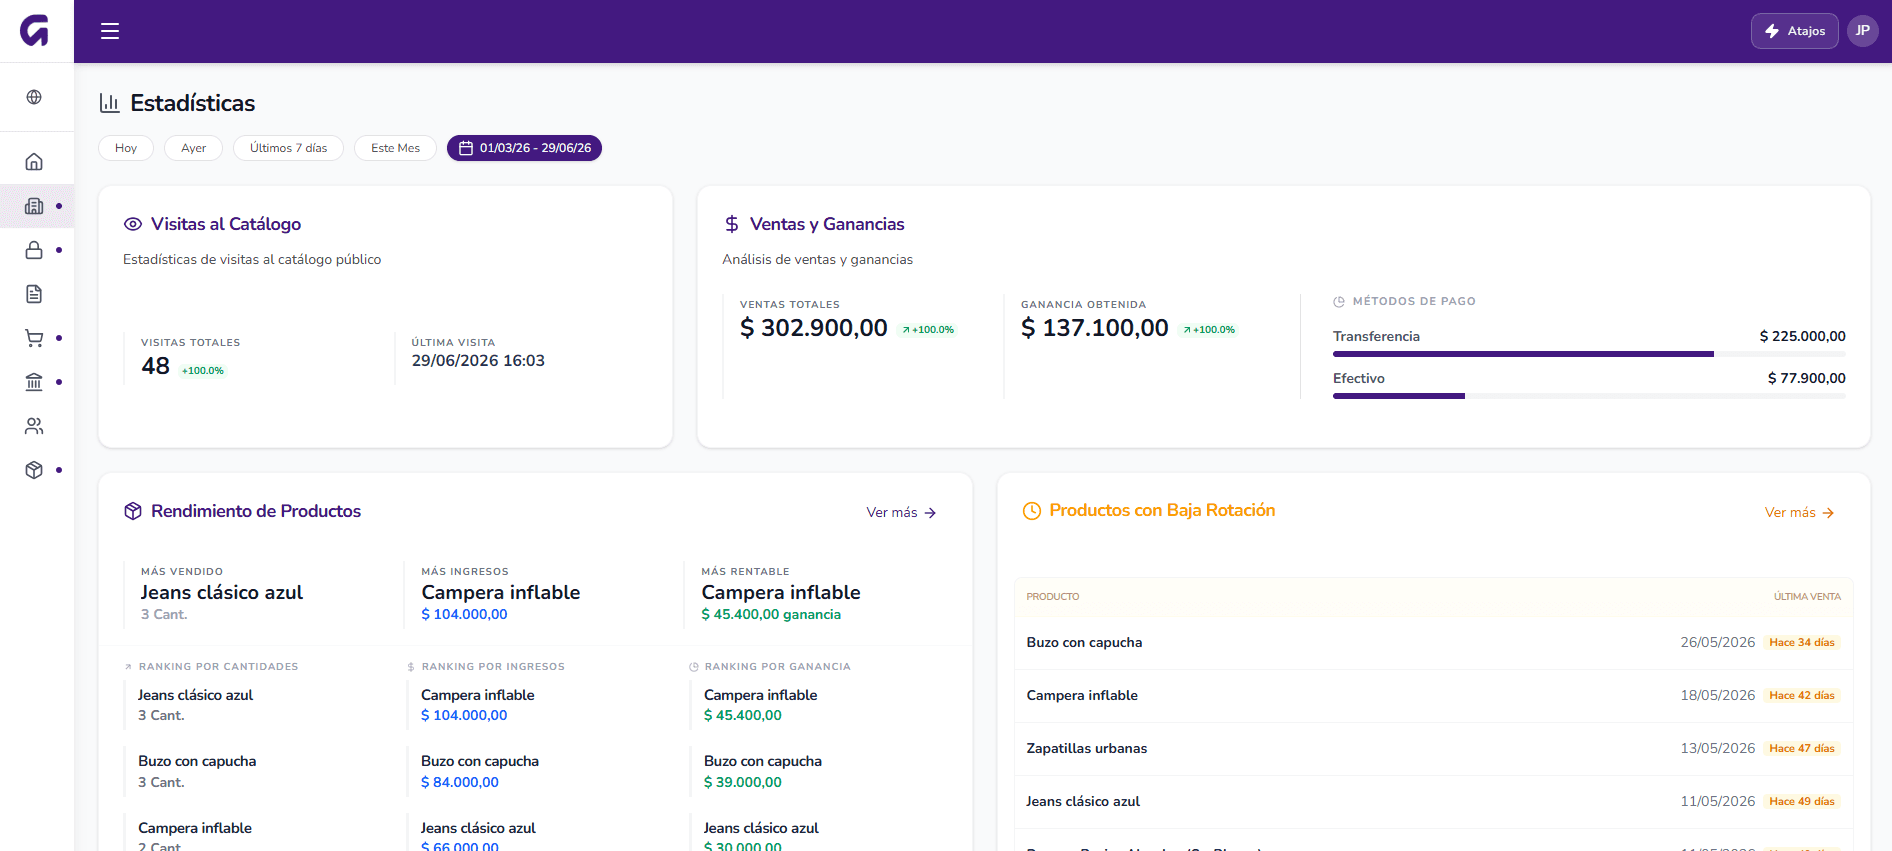1892x851 pixels.
Task: Click the JP user avatar
Action: coord(1862,31)
